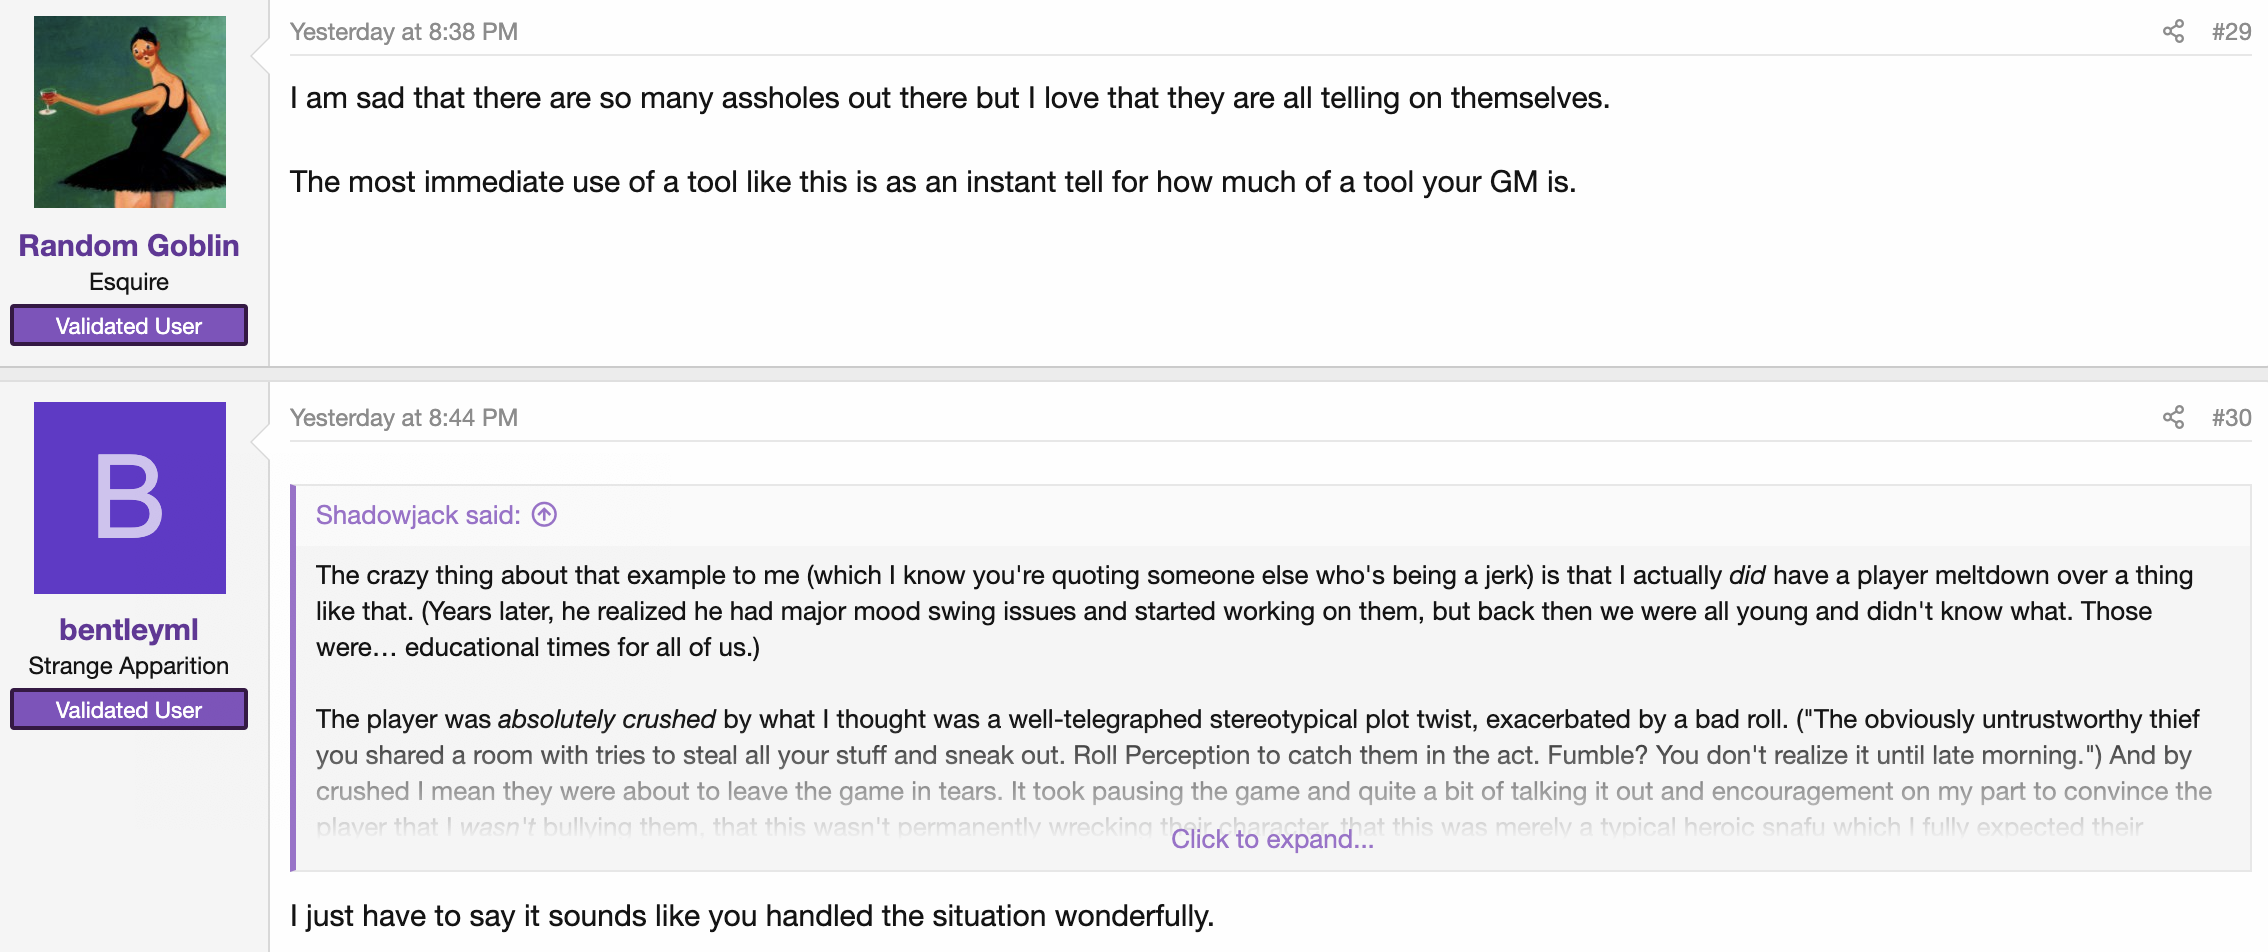Click 'Shadowjack said:' quote header link

coord(418,514)
